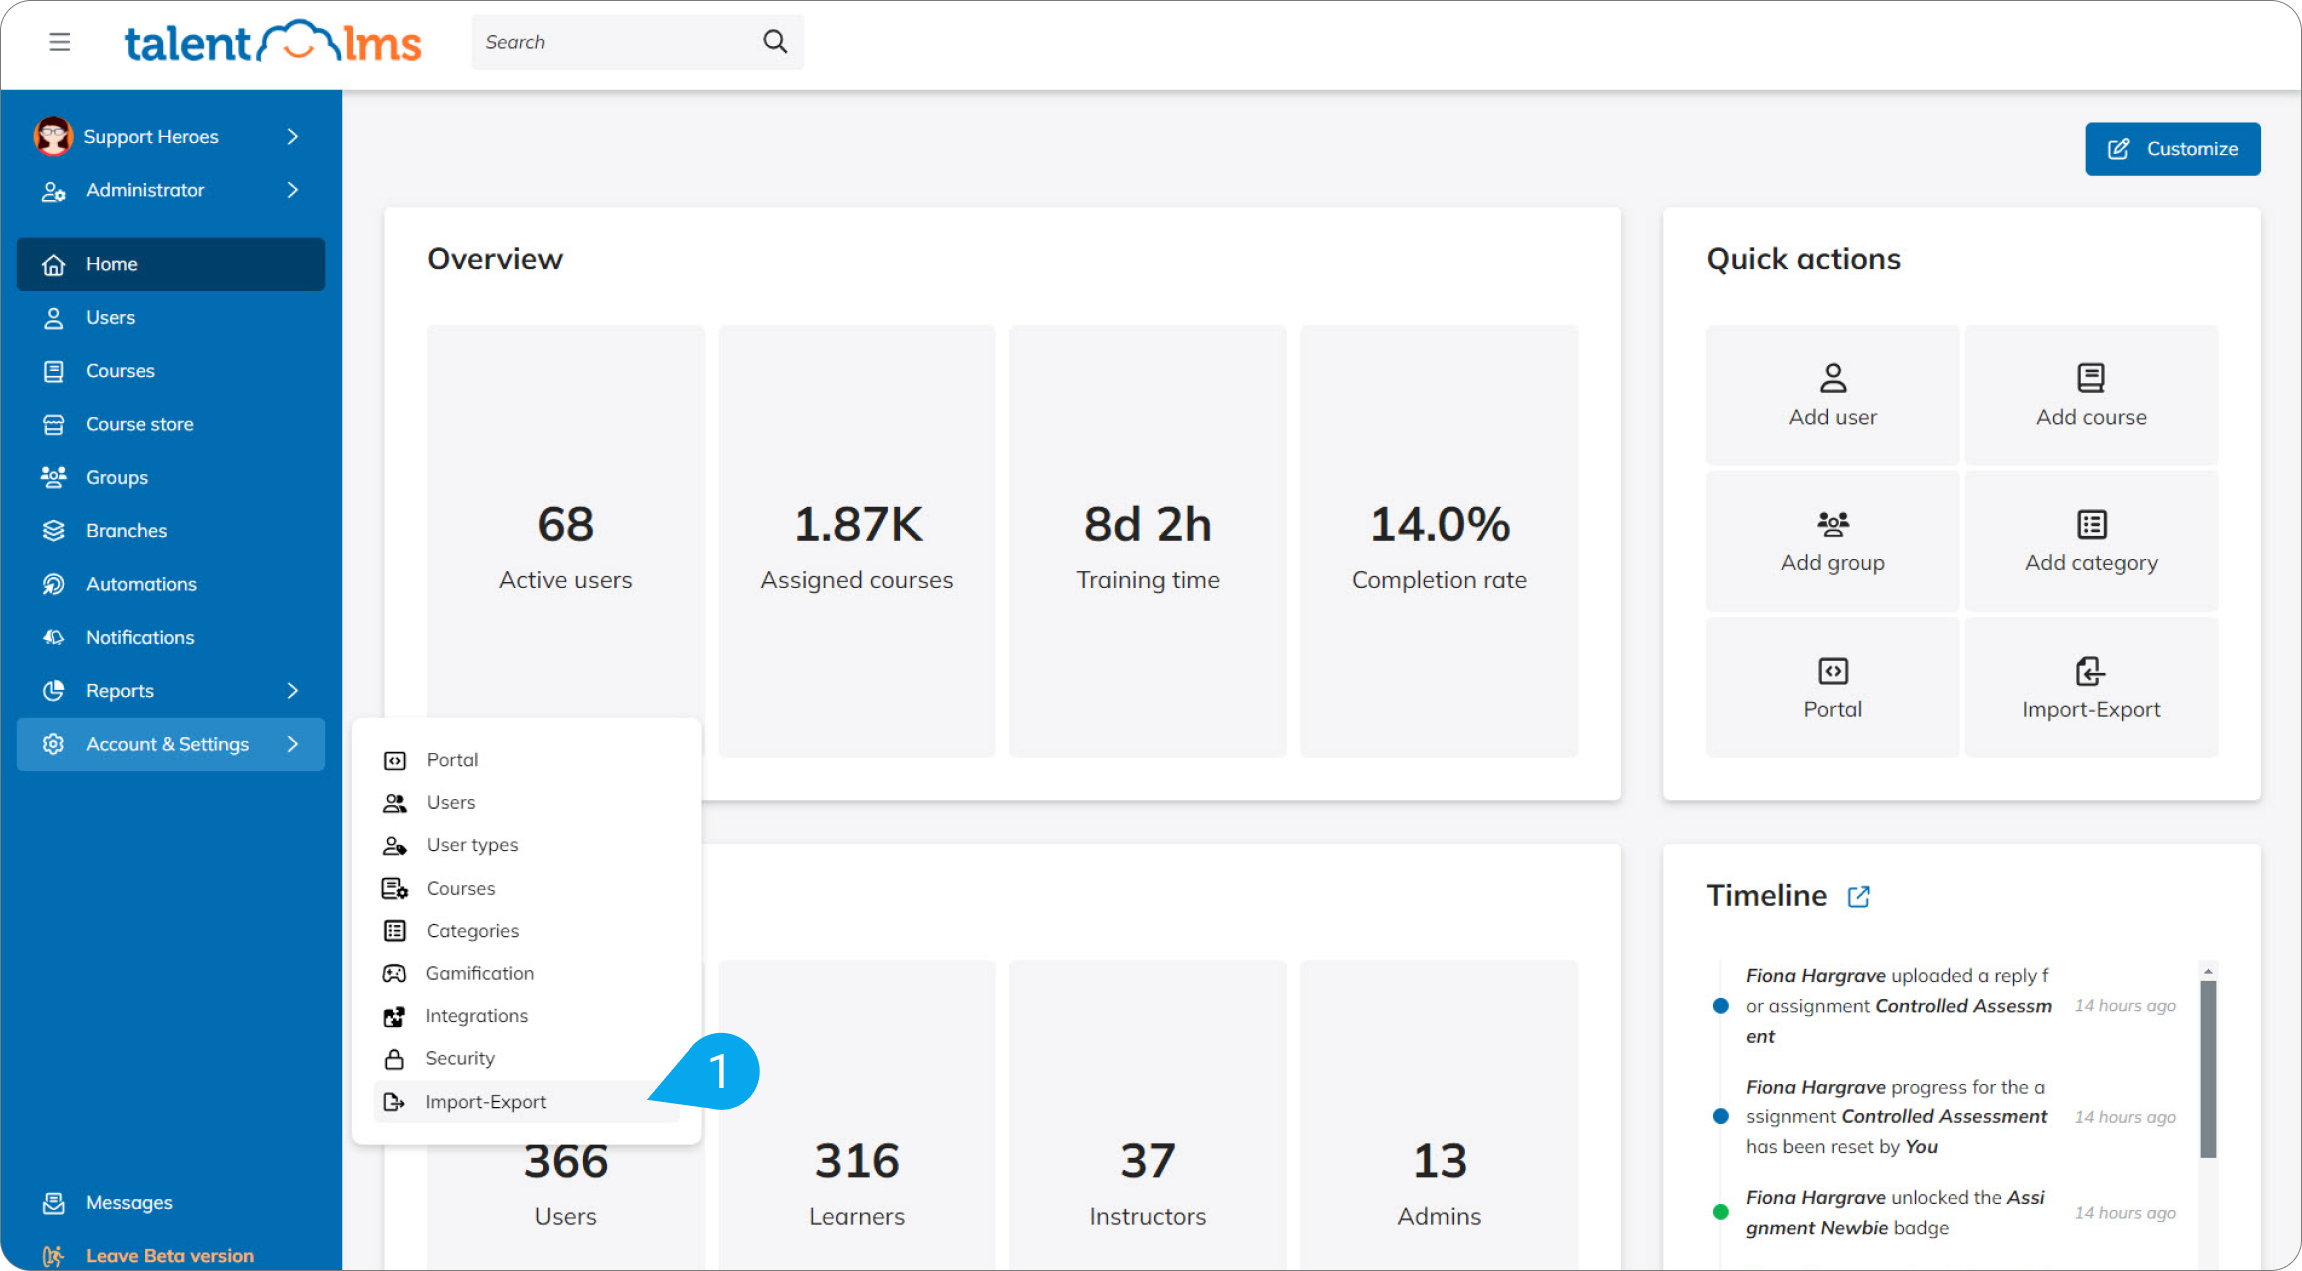Viewport: 2302px width, 1271px height.
Task: Select User types in the submenu
Action: [x=527, y=845]
